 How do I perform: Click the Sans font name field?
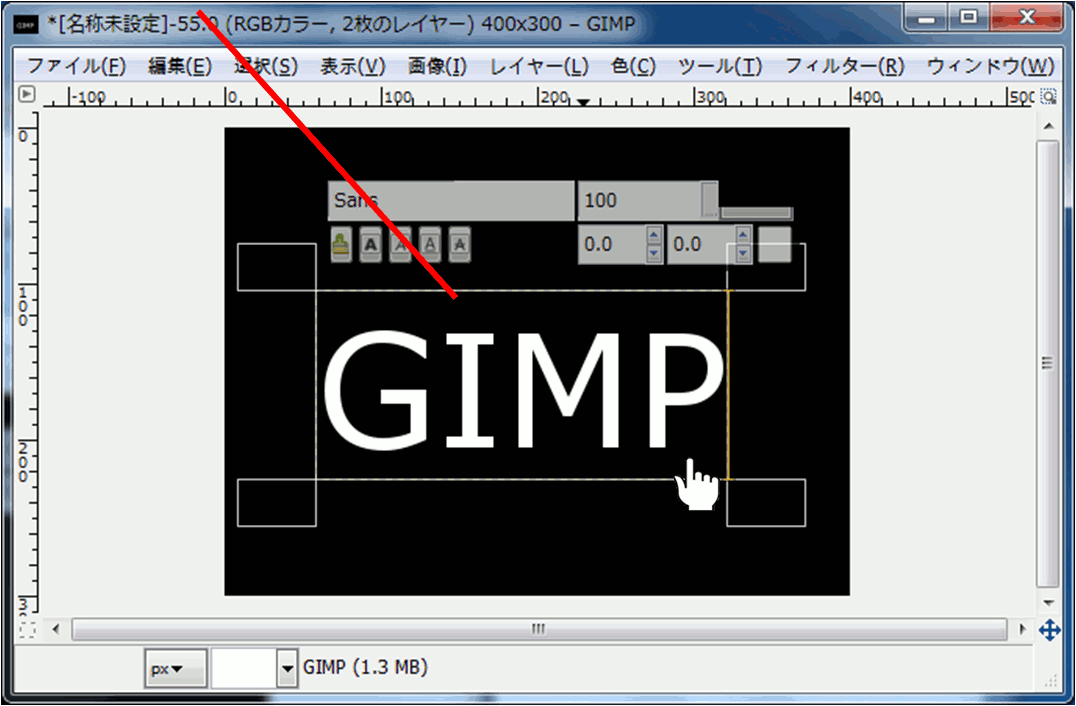coord(450,200)
